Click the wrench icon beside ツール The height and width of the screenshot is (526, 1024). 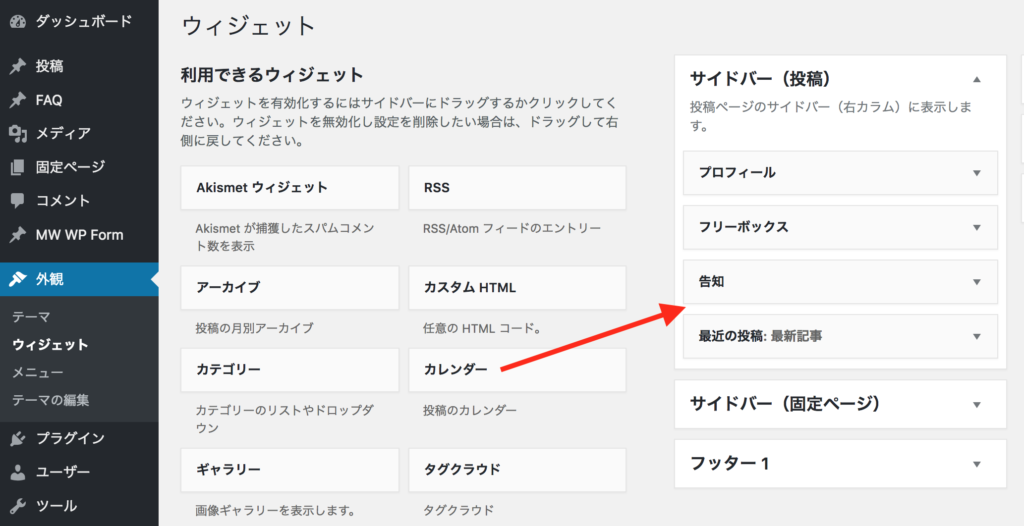click(17, 506)
